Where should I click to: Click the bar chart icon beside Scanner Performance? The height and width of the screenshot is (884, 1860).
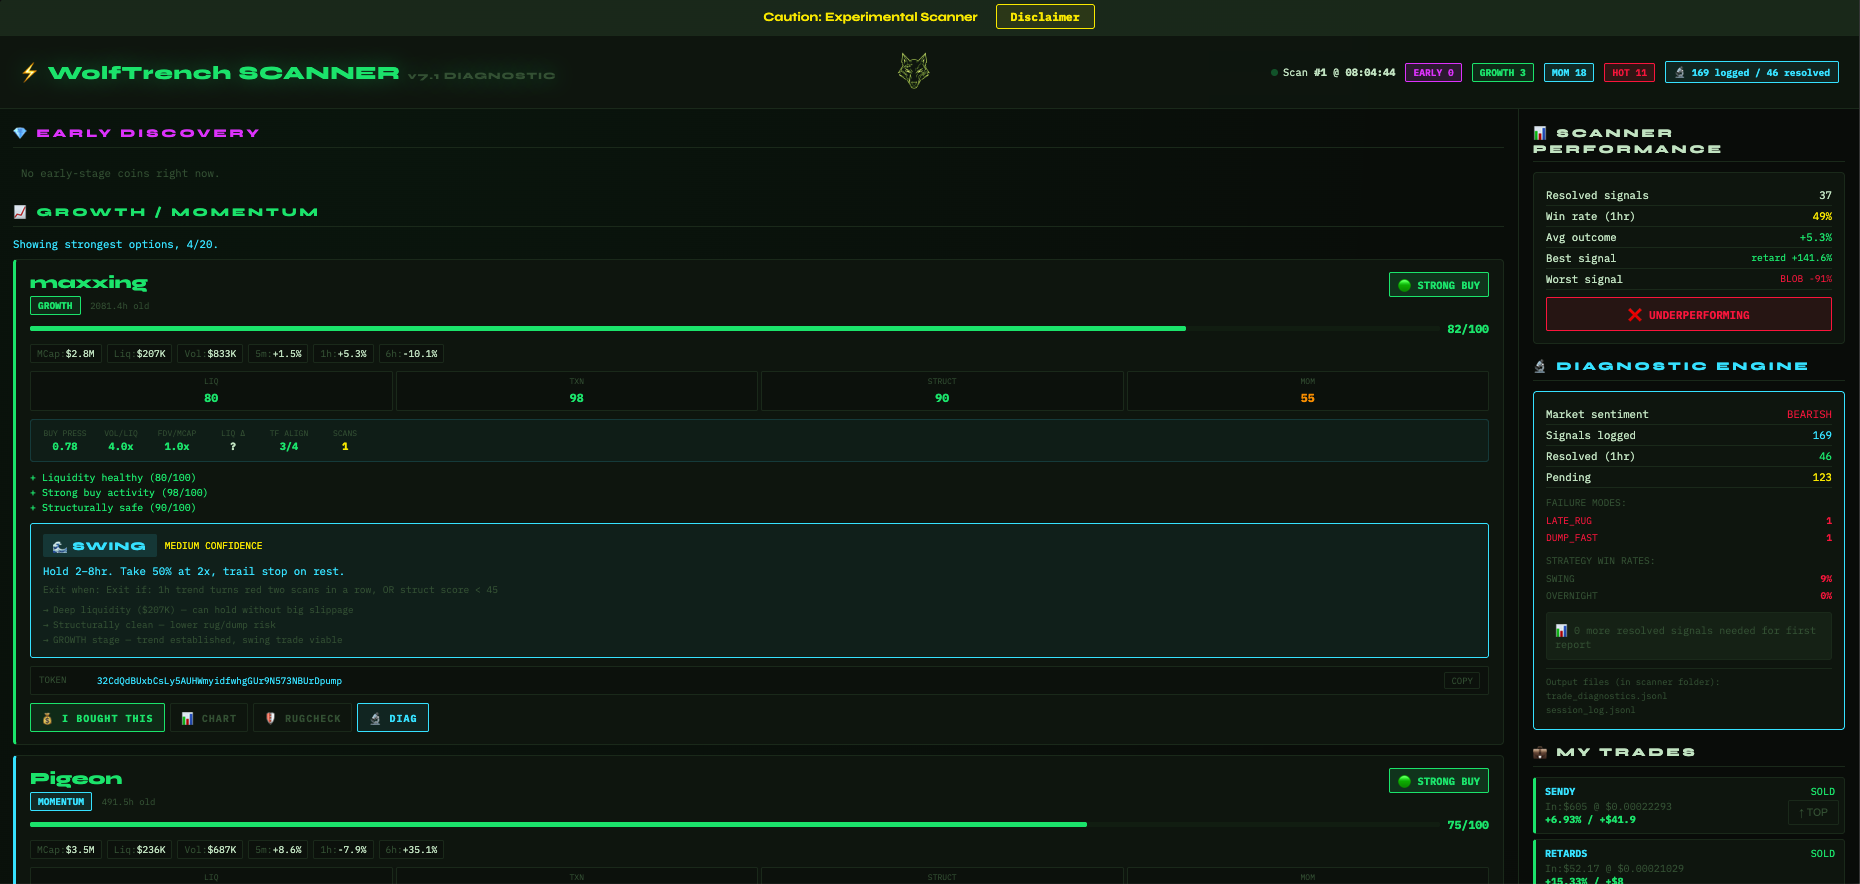pyautogui.click(x=1540, y=133)
